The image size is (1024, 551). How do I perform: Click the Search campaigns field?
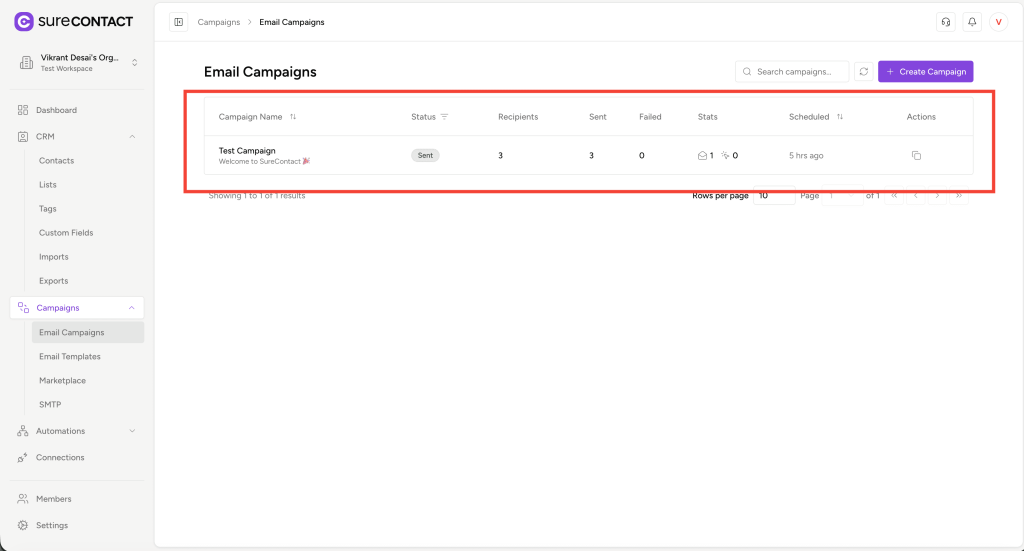tap(792, 72)
